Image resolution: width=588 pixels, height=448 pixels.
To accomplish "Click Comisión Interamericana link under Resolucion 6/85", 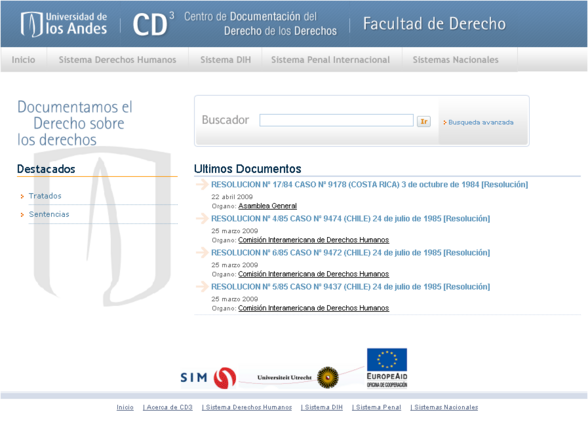I will (314, 274).
